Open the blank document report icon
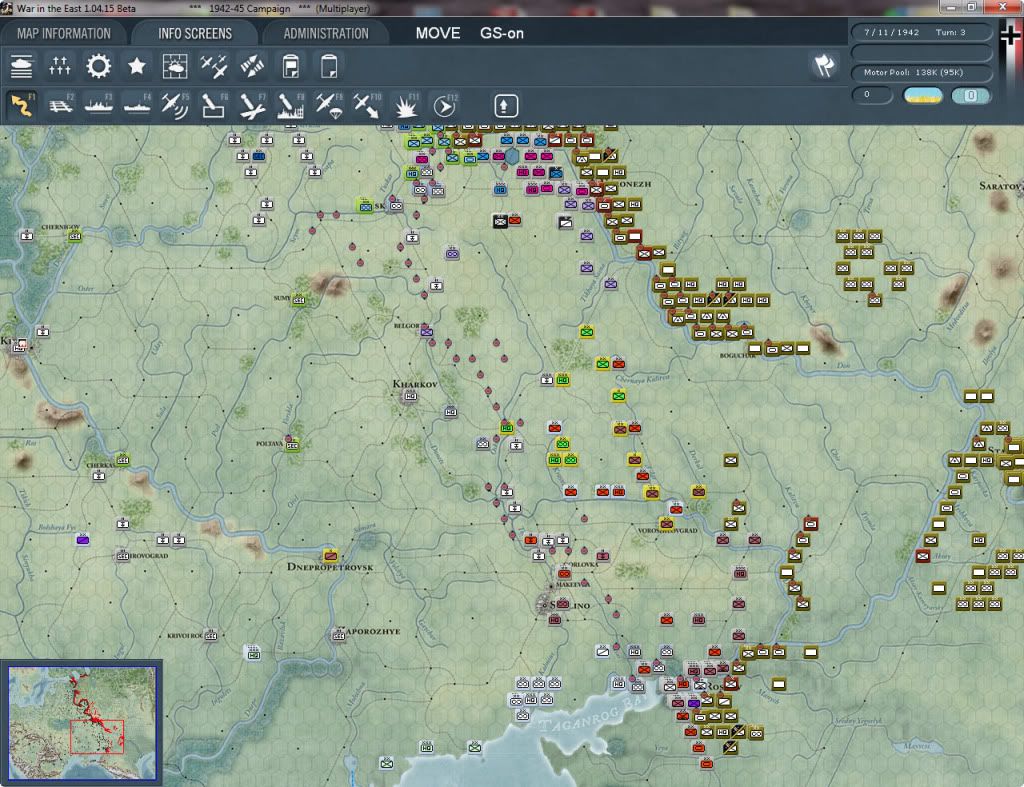The width and height of the screenshot is (1024, 787). pos(329,66)
